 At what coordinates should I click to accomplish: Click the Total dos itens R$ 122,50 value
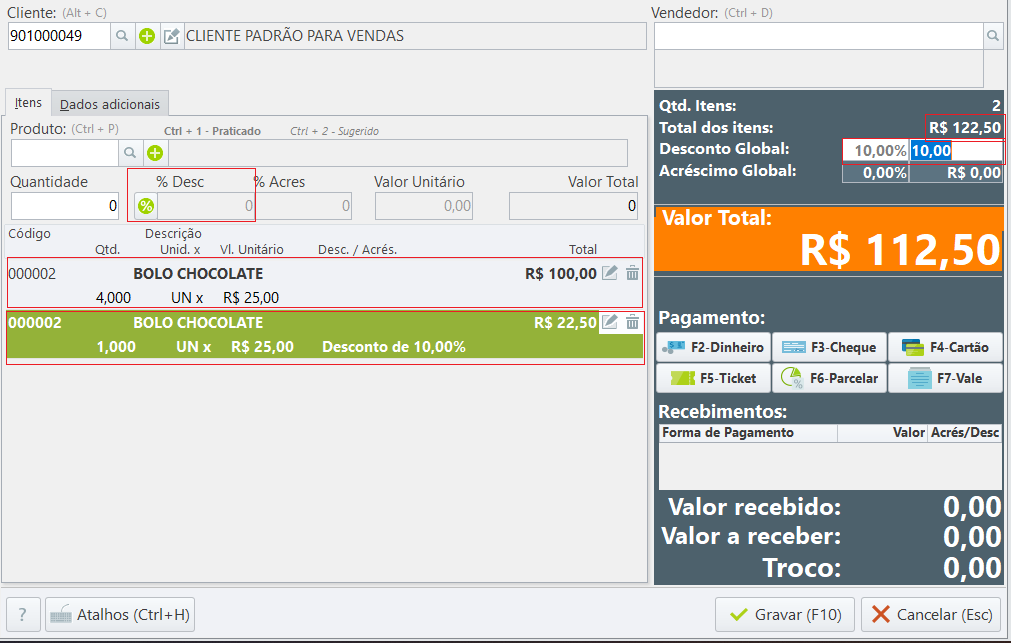(x=965, y=128)
